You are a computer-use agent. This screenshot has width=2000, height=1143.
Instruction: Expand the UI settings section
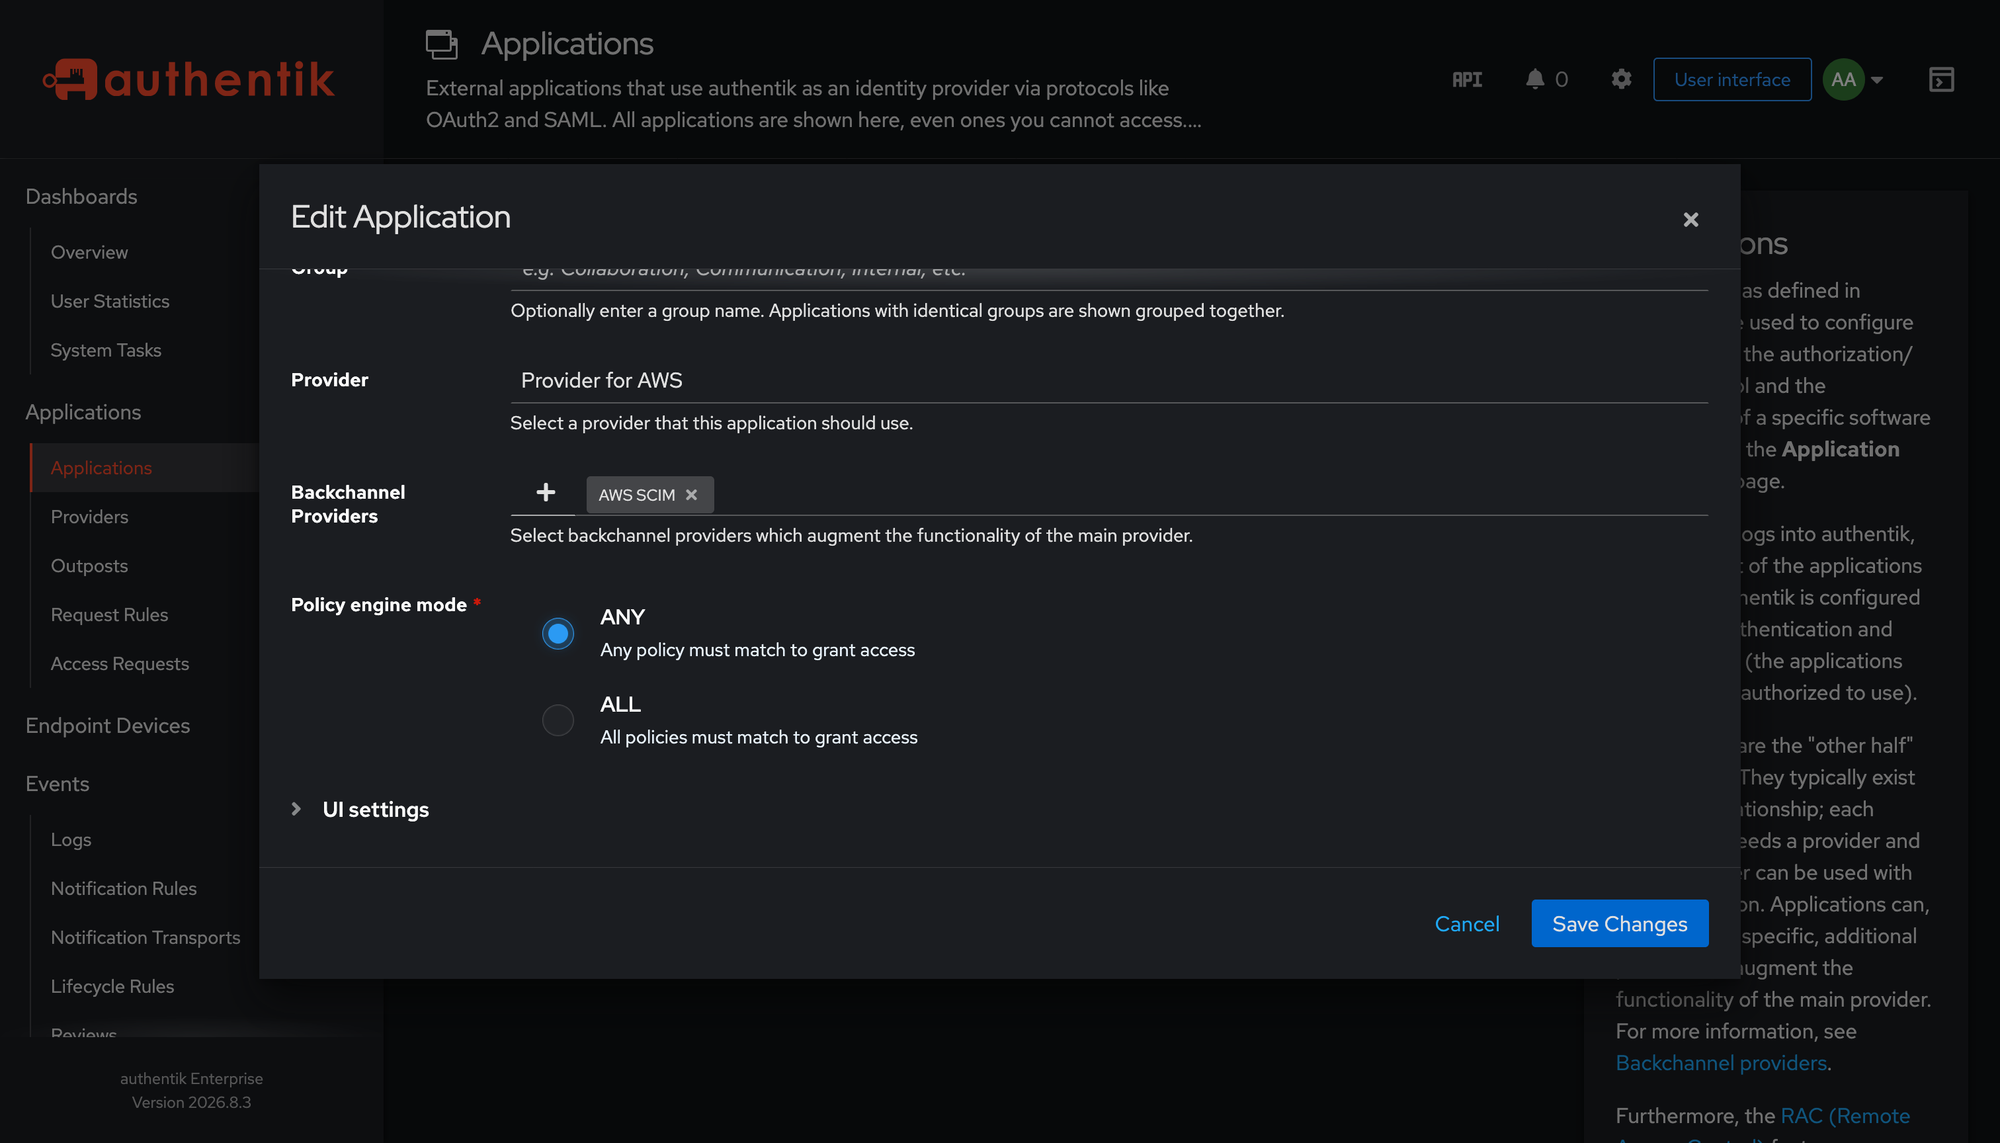360,809
